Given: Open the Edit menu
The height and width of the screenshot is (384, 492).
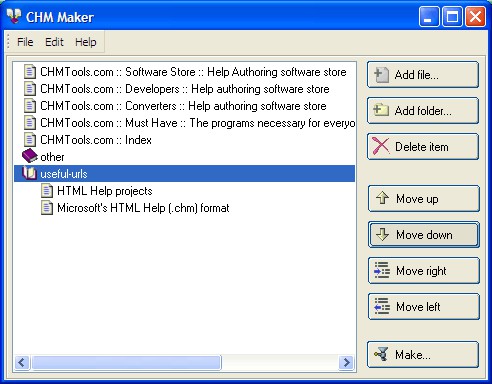Looking at the screenshot, I should tap(54, 42).
